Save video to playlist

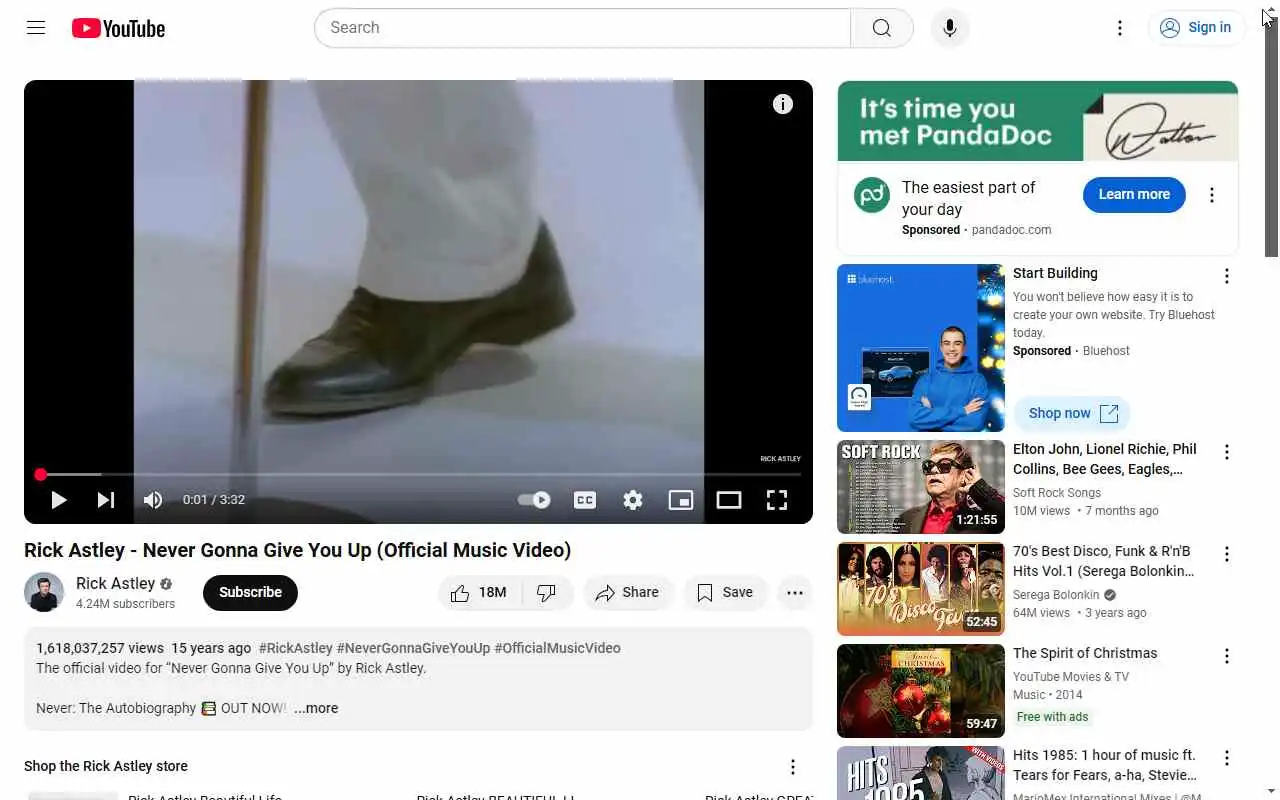coord(725,593)
